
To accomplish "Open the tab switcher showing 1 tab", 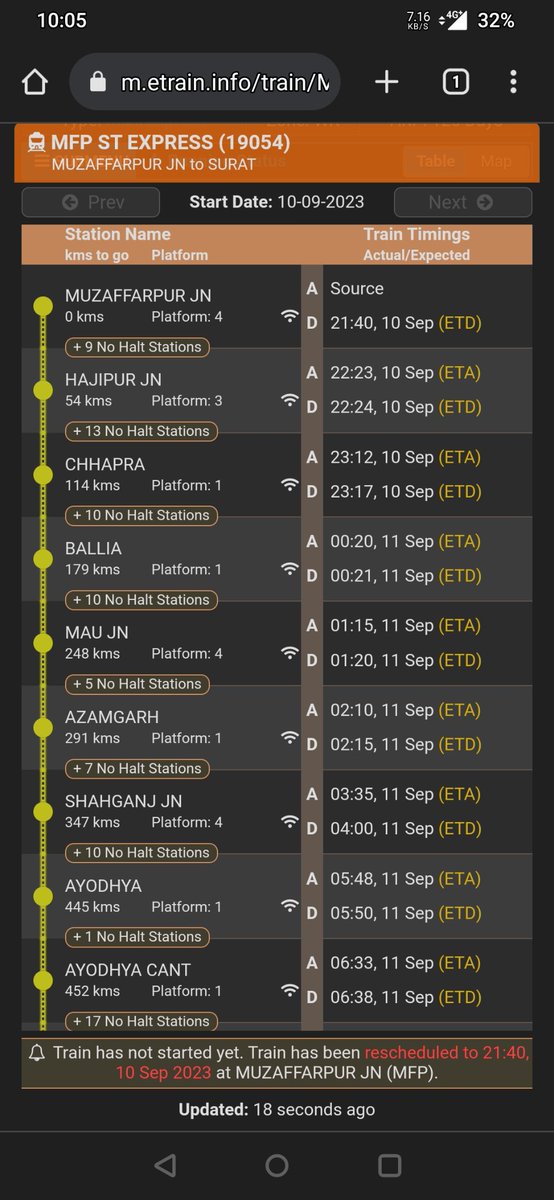I will (x=455, y=82).
